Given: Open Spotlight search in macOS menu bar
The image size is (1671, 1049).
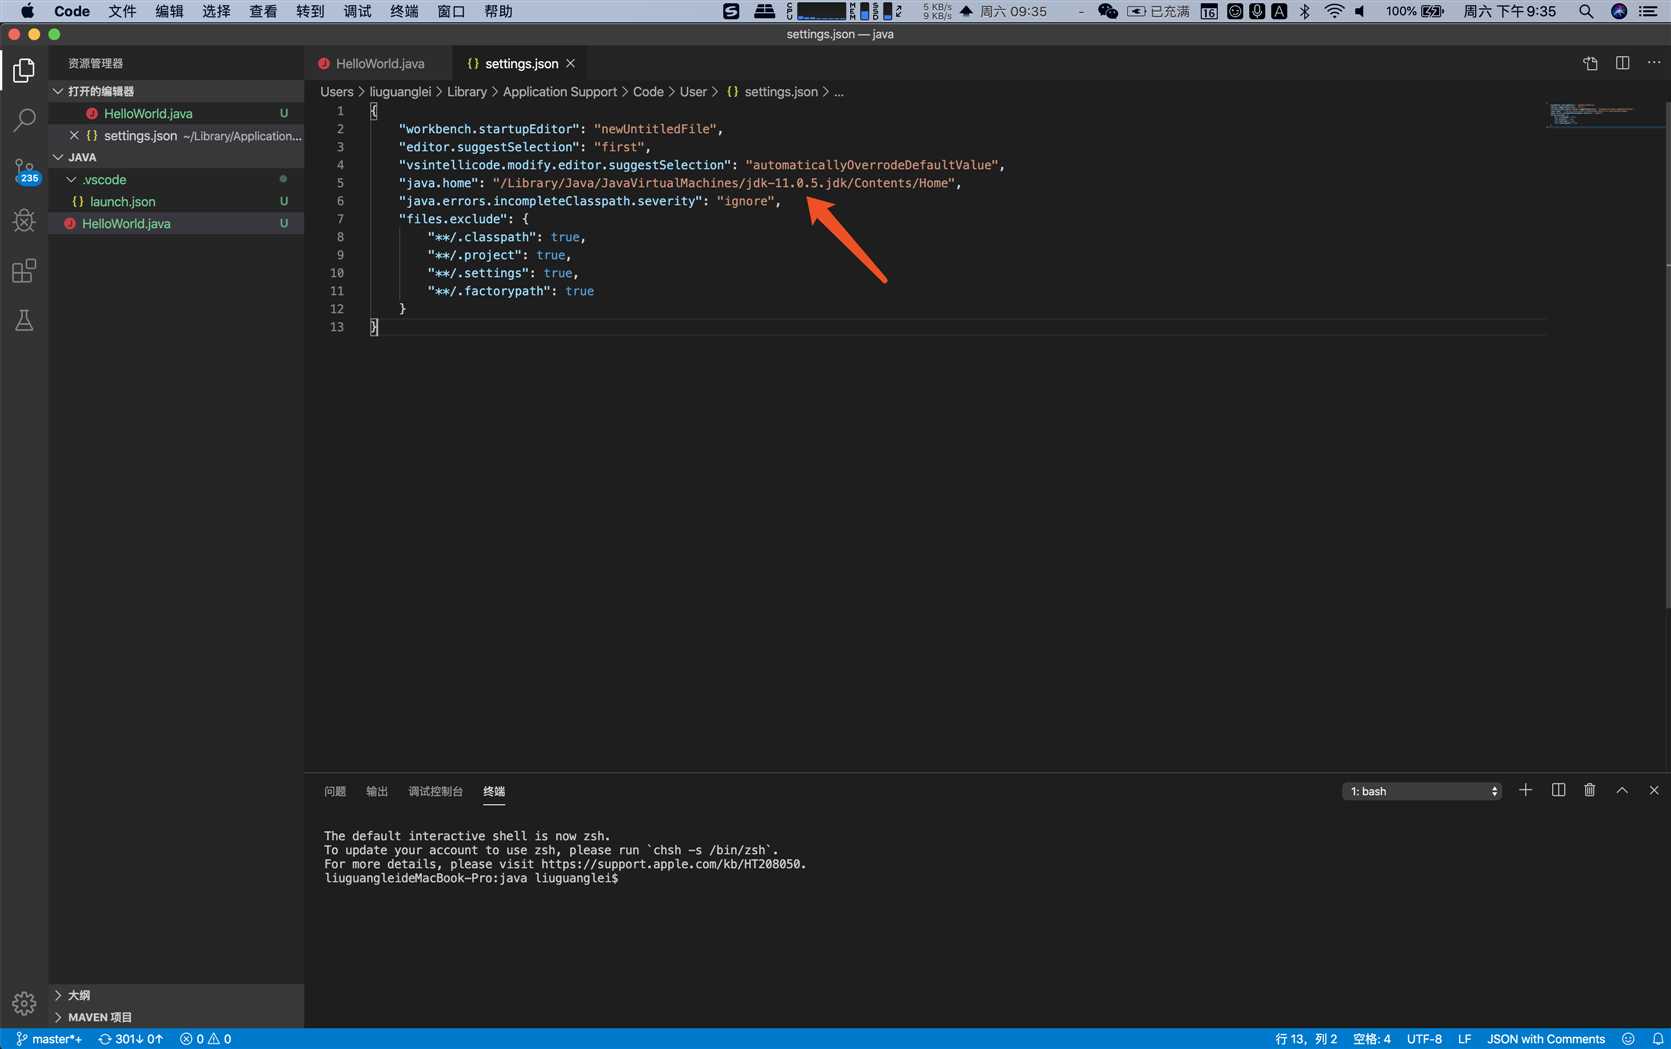Looking at the screenshot, I should (x=1586, y=11).
